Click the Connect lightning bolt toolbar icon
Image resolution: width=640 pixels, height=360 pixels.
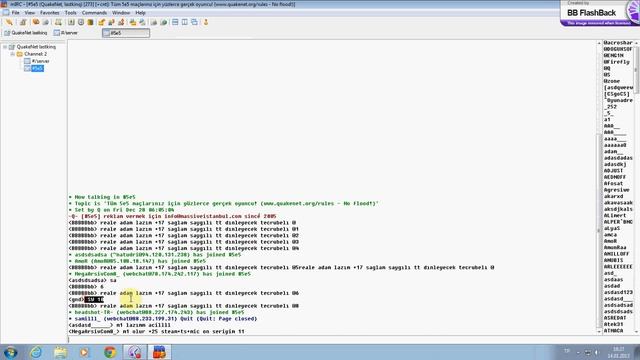[9, 22]
